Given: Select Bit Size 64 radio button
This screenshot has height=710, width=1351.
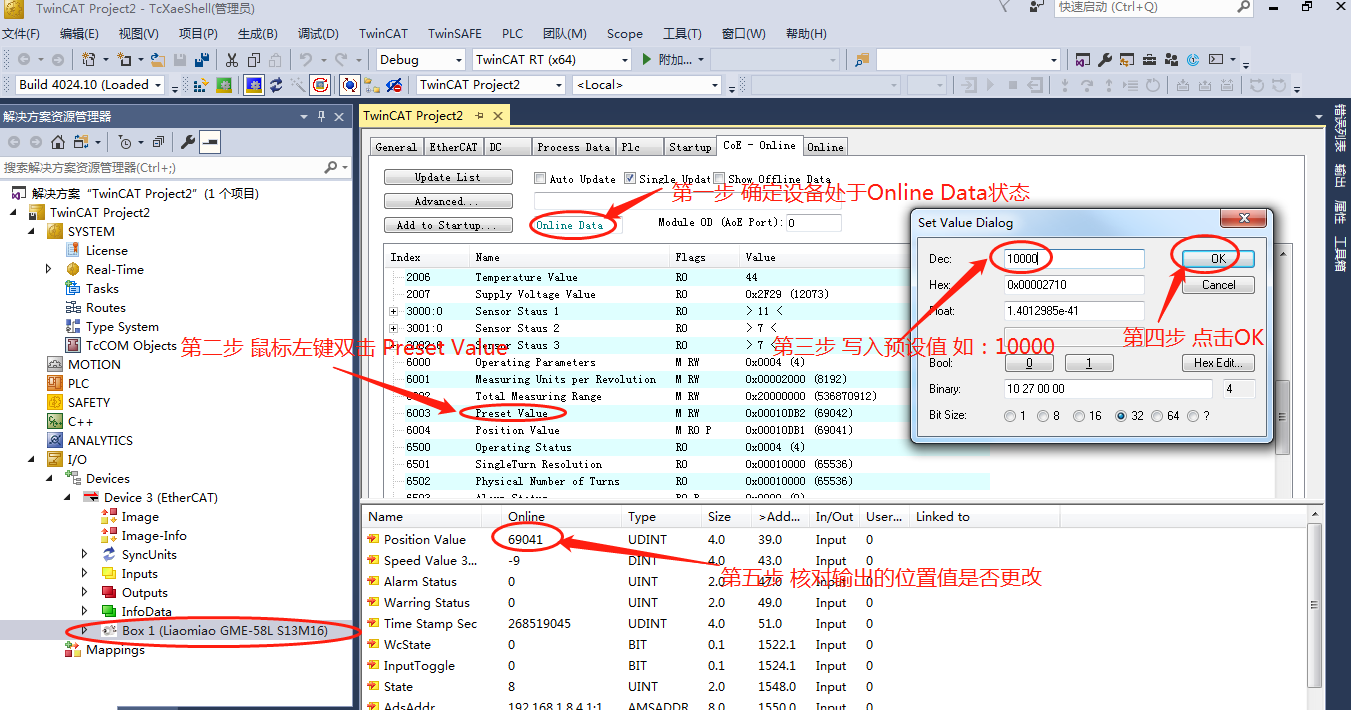Looking at the screenshot, I should [x=1157, y=416].
